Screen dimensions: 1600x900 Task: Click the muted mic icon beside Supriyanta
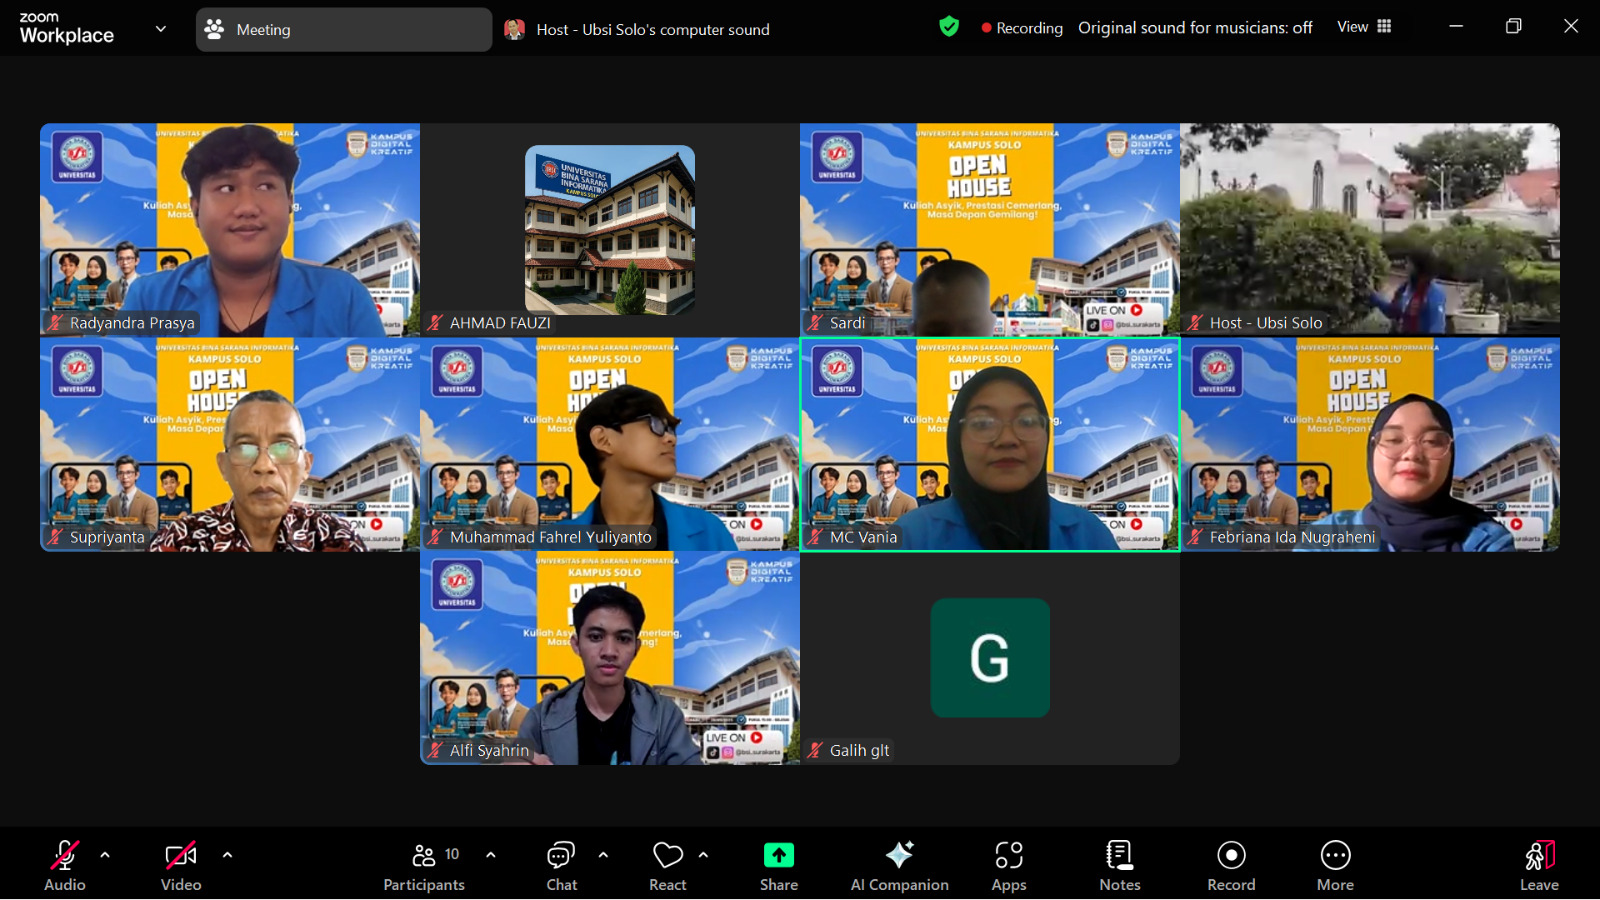pyautogui.click(x=56, y=537)
